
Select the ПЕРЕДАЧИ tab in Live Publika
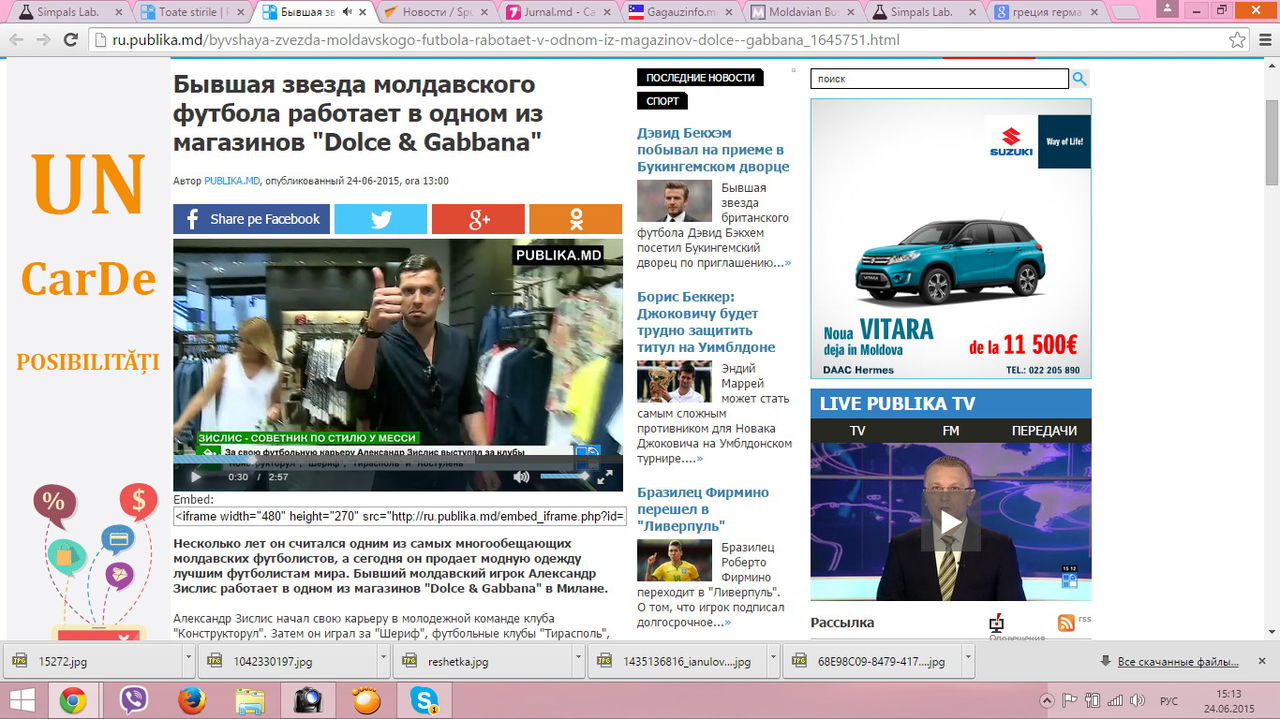[x=1044, y=430]
